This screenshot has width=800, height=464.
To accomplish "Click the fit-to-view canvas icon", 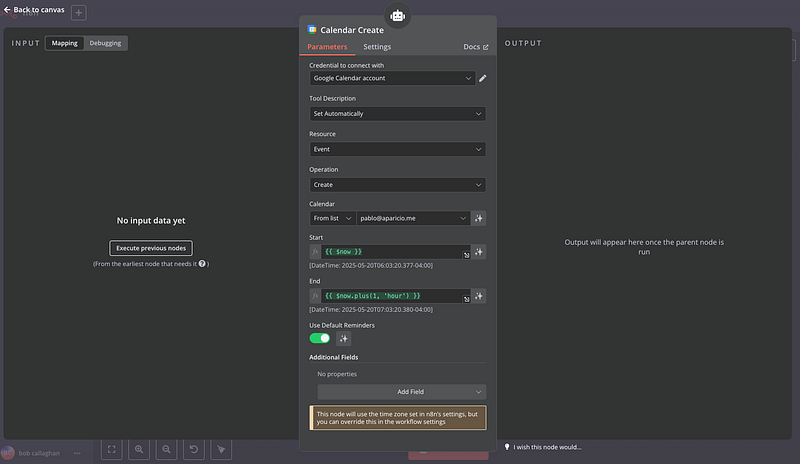I will (x=111, y=450).
